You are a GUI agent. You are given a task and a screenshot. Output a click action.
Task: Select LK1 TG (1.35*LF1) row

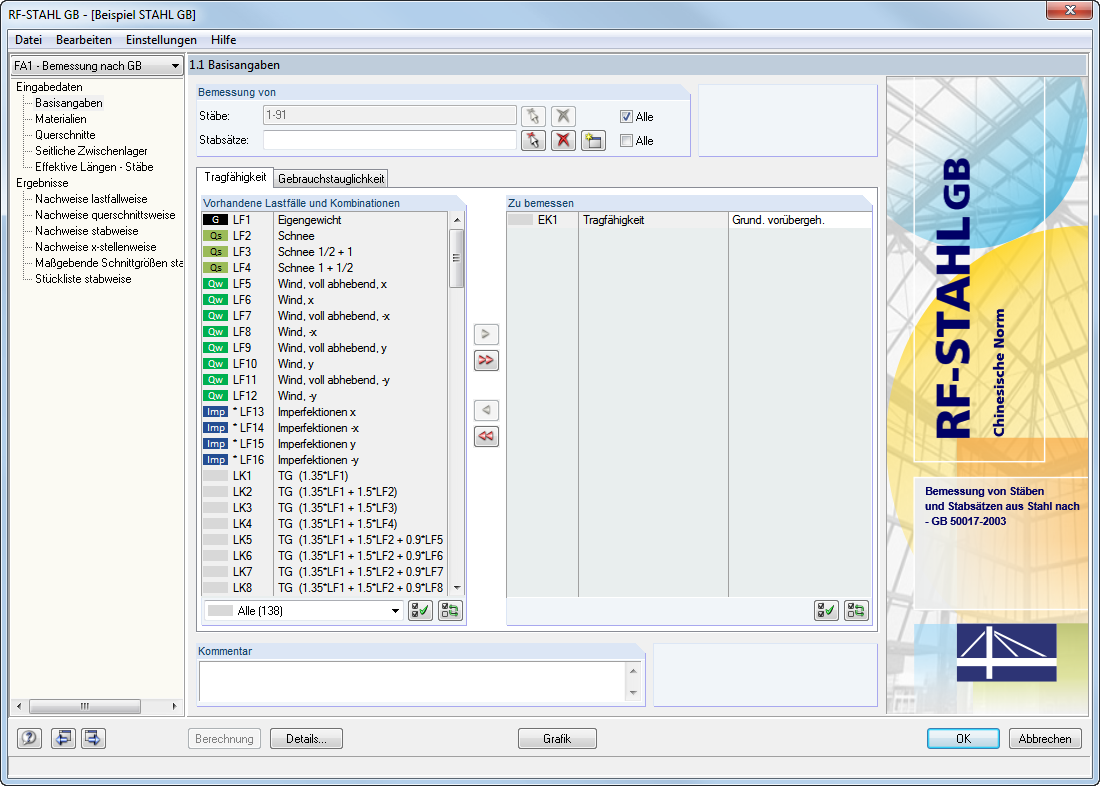325,476
